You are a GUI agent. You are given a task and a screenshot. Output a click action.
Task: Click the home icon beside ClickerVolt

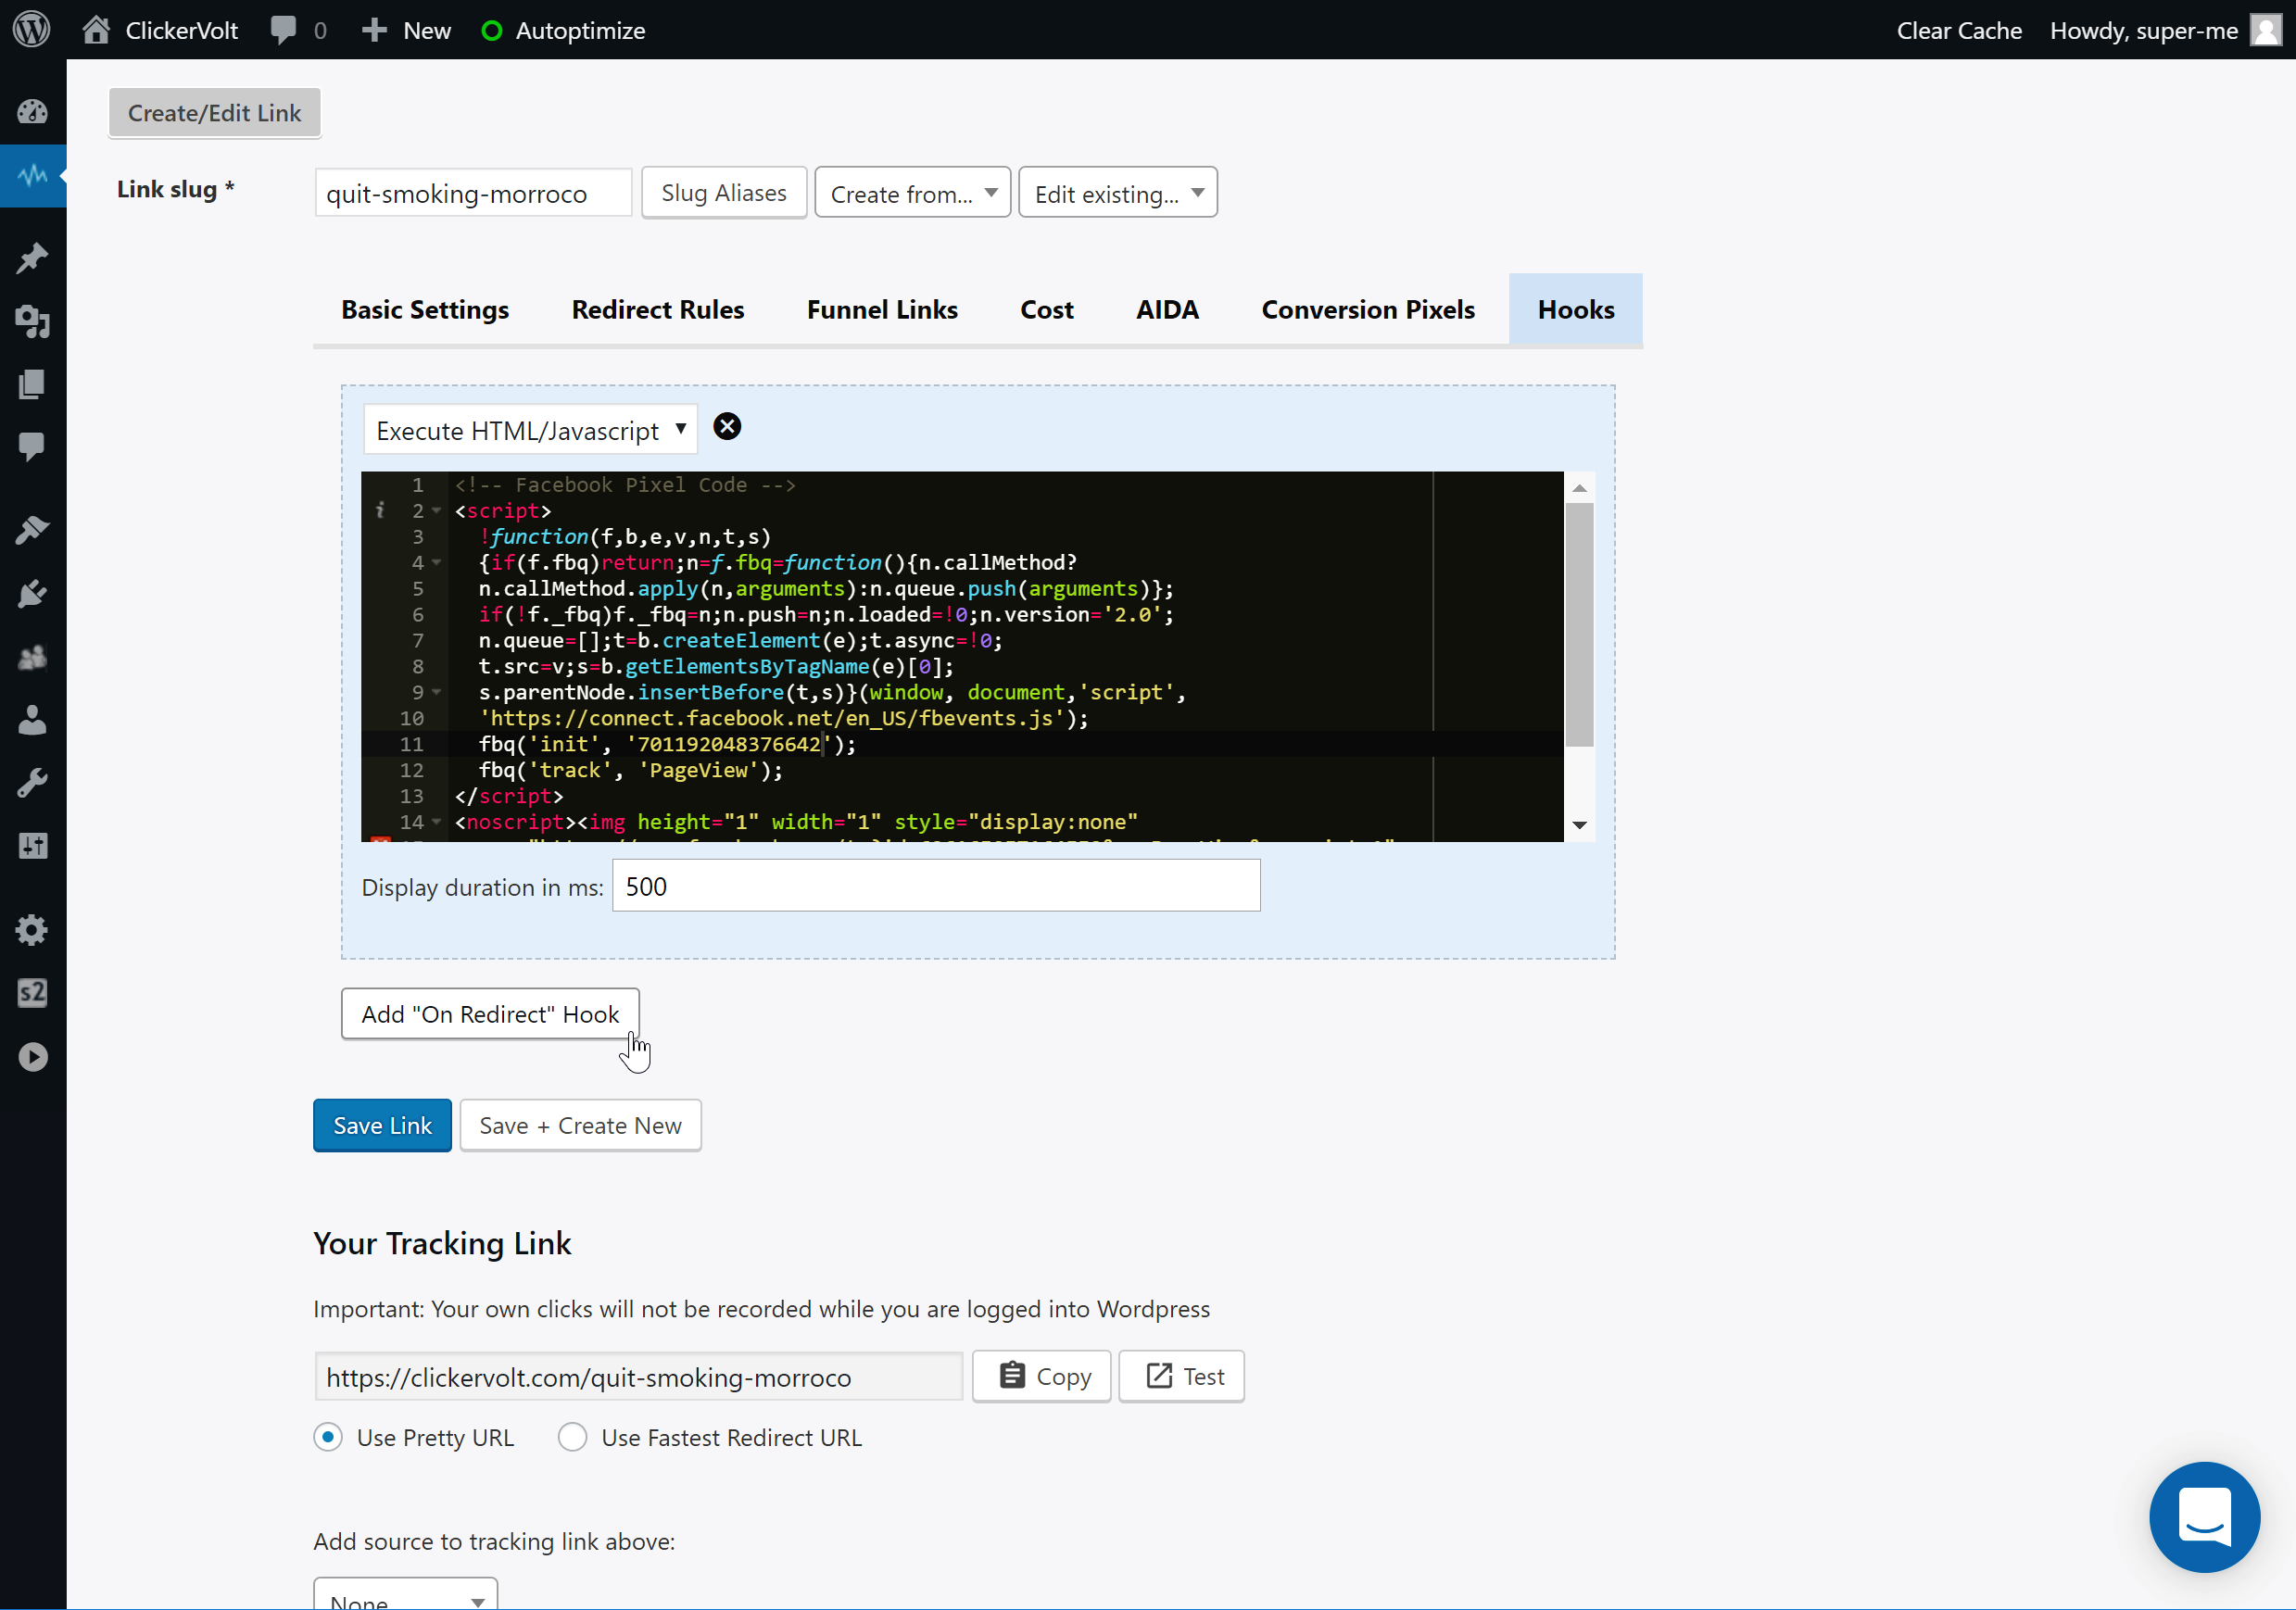point(96,30)
